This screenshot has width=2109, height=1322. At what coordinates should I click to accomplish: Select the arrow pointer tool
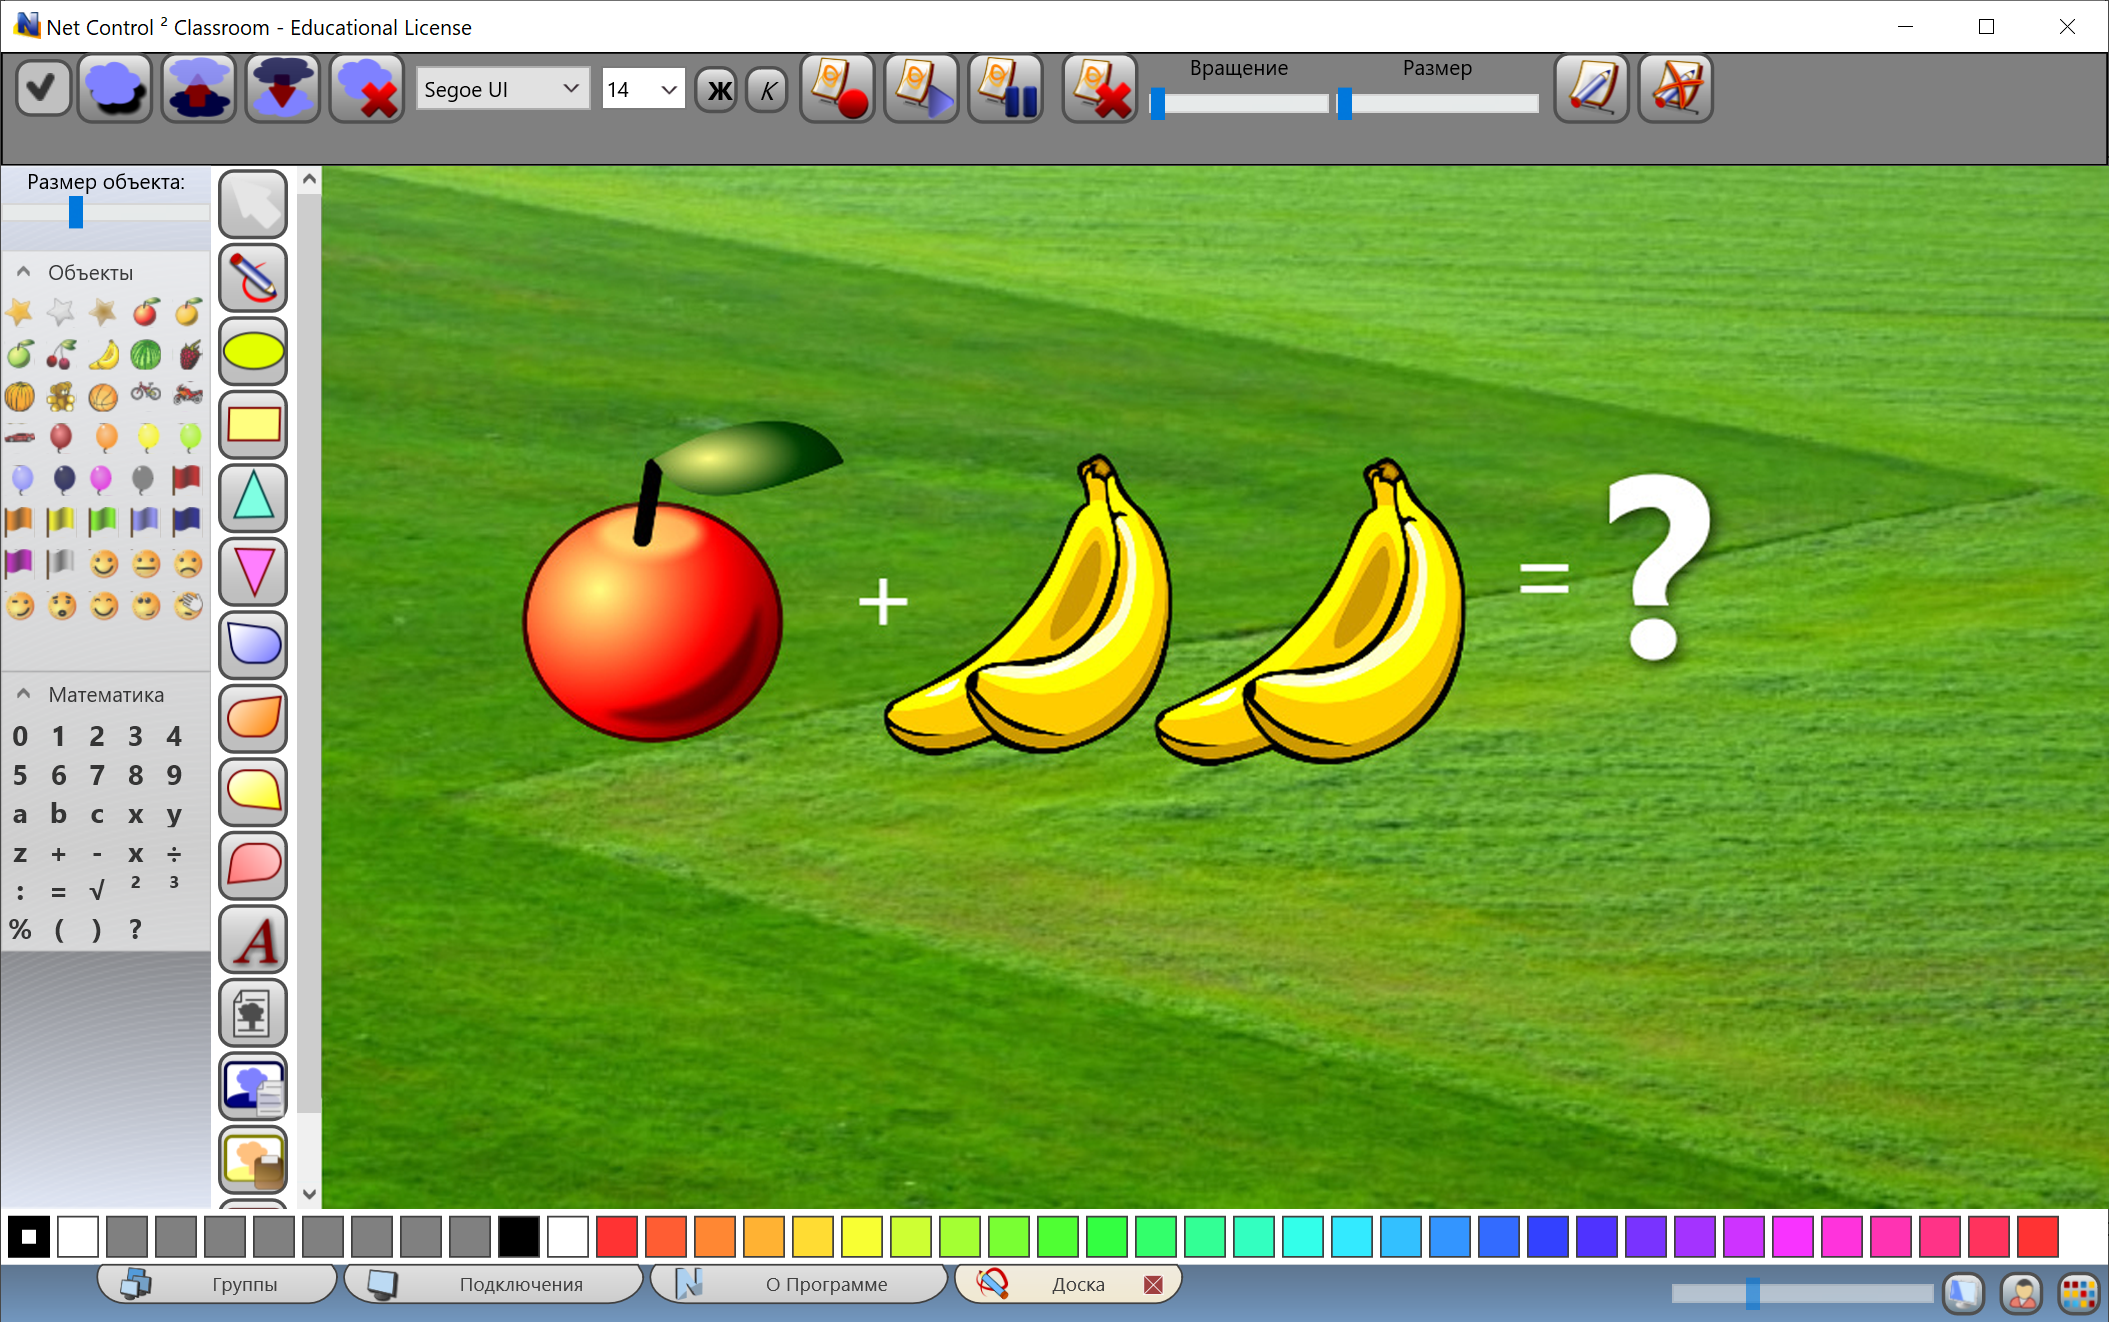pos(253,204)
